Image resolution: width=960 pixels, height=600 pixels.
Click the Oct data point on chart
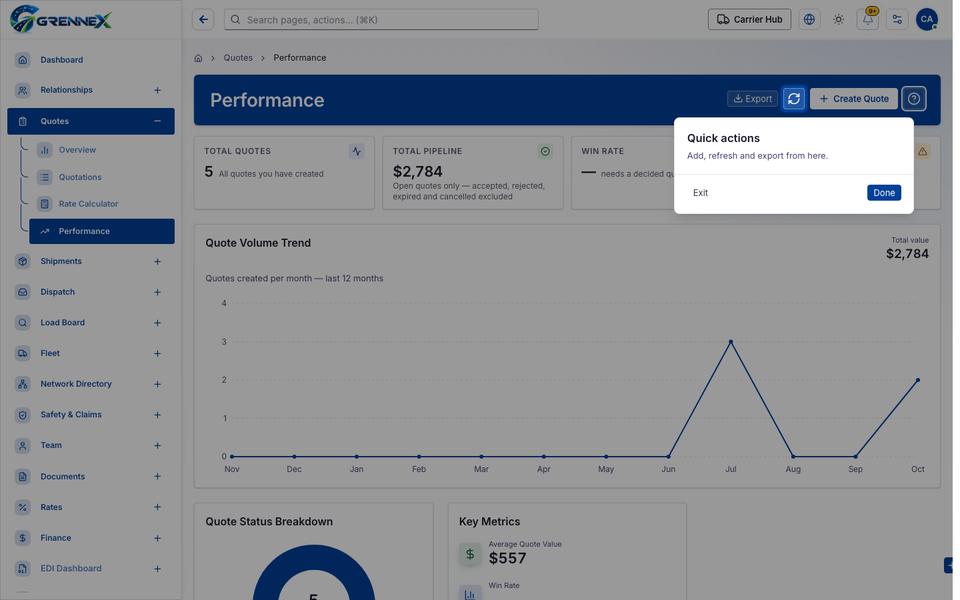pos(918,380)
